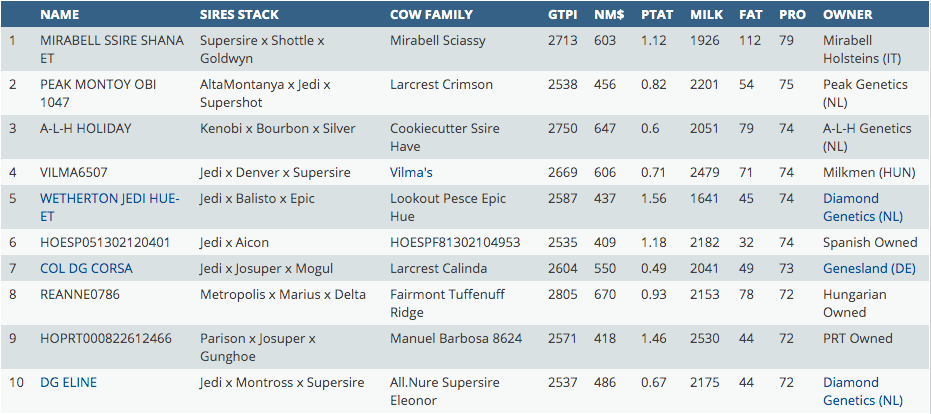Sort by the FAT column header
The width and height of the screenshot is (931, 414).
tap(750, 15)
